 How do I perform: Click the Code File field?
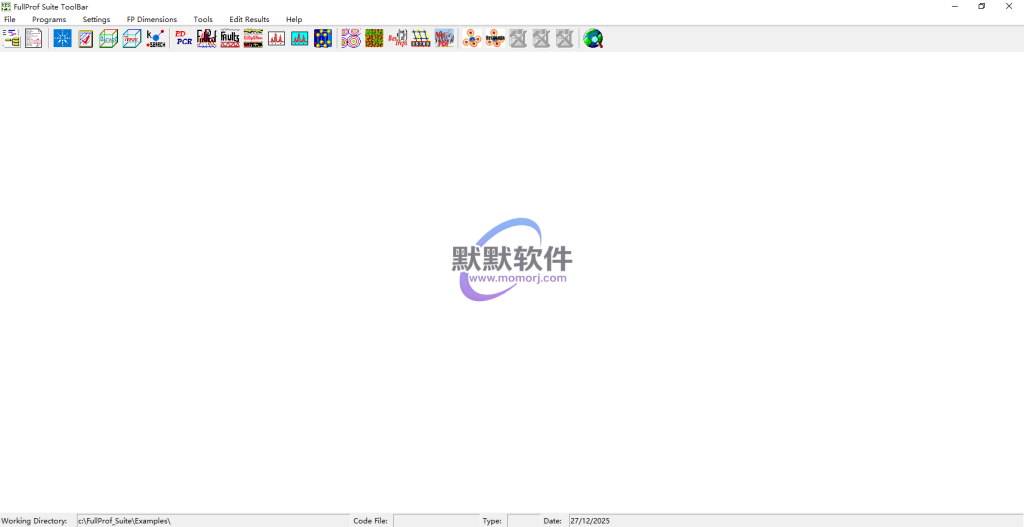click(435, 521)
